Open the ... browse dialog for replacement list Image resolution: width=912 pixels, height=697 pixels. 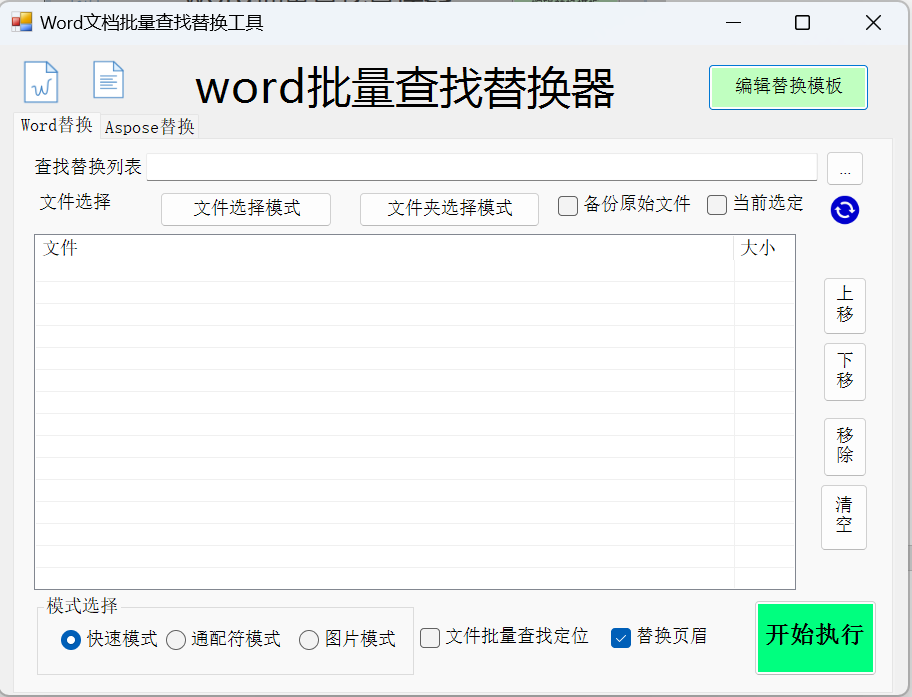tap(845, 169)
